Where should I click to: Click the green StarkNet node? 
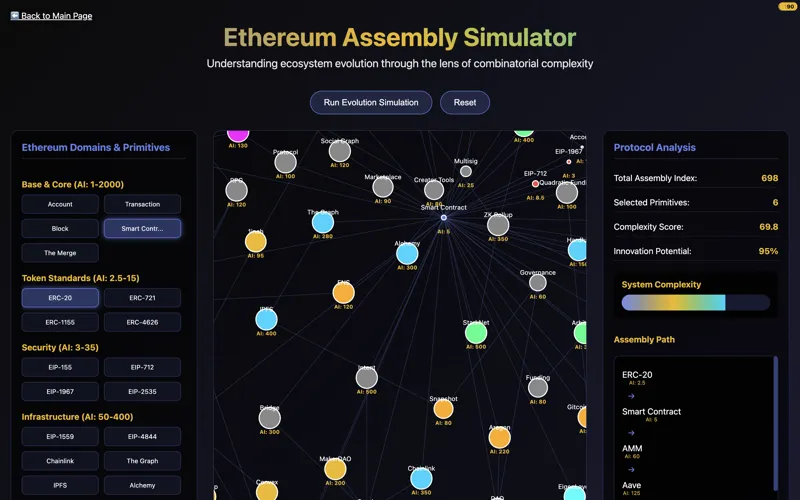point(476,333)
